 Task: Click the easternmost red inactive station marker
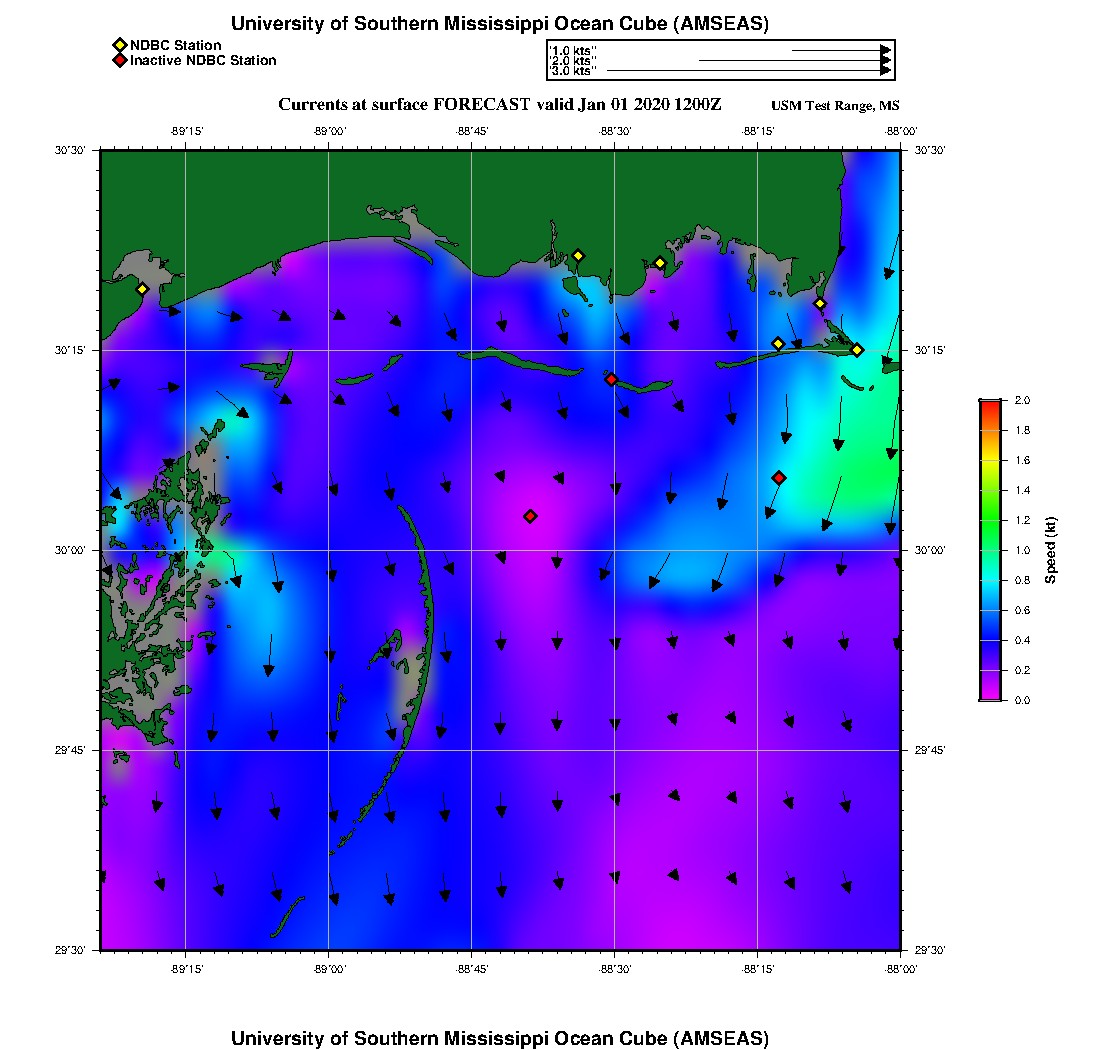779,478
